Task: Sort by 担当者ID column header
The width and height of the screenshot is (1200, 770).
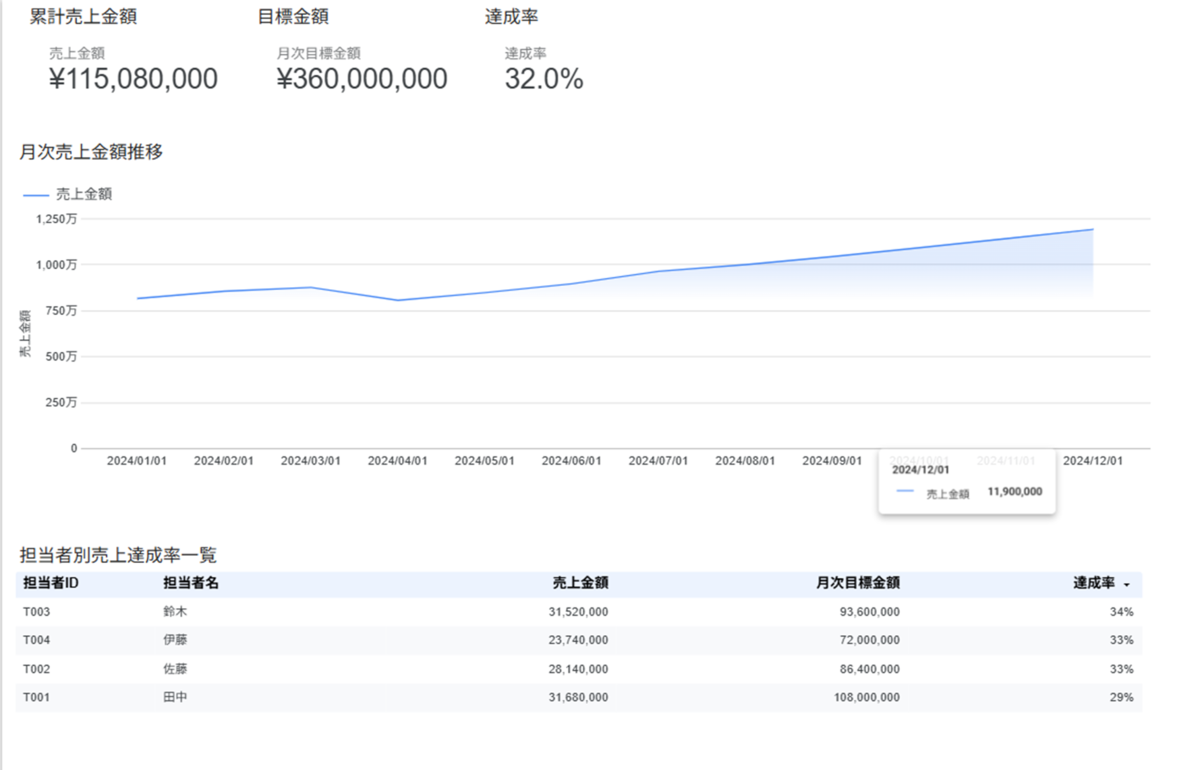Action: 51,584
